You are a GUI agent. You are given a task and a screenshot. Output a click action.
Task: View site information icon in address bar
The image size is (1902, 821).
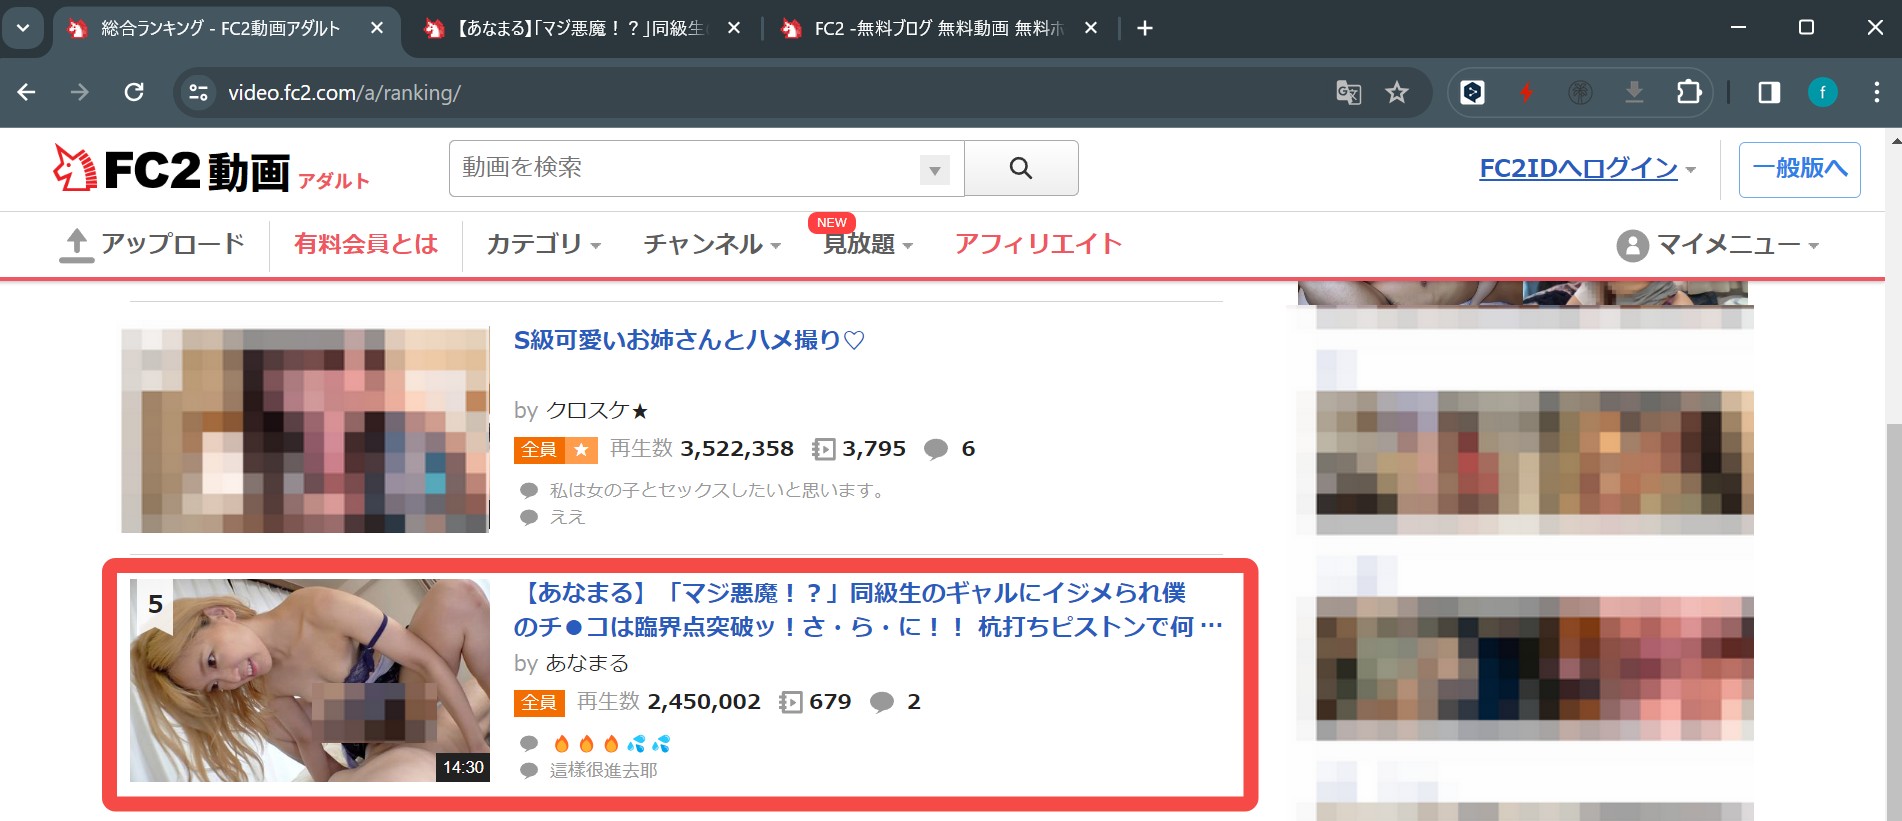click(198, 92)
